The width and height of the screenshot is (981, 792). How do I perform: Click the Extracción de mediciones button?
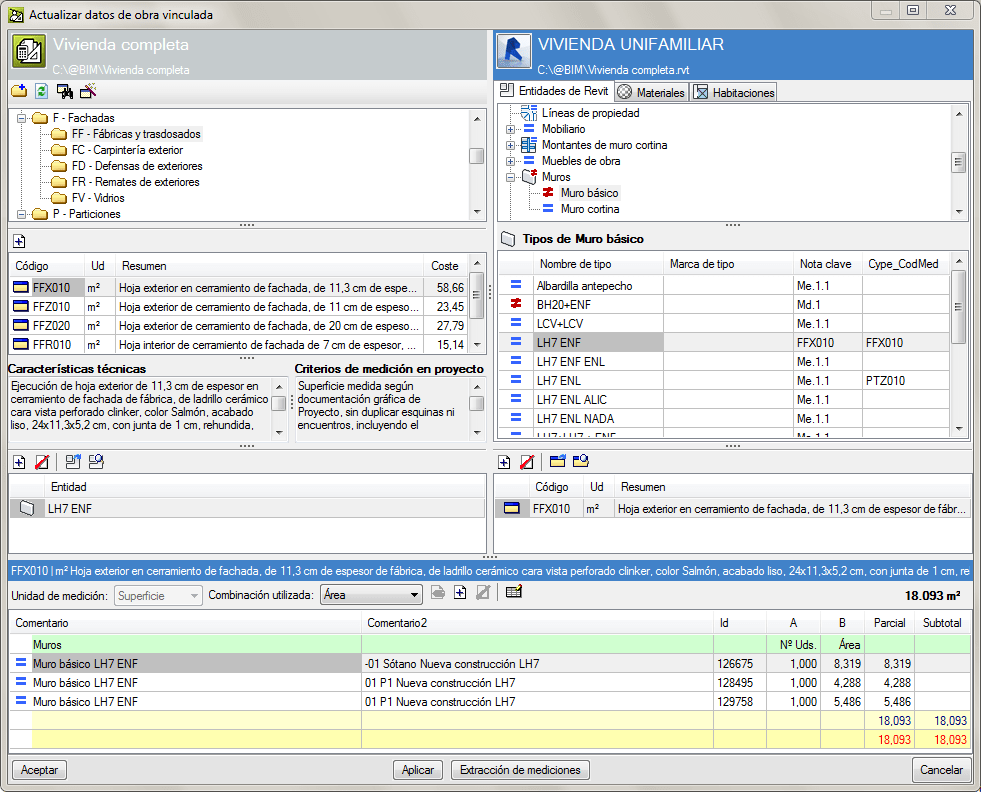coord(519,770)
